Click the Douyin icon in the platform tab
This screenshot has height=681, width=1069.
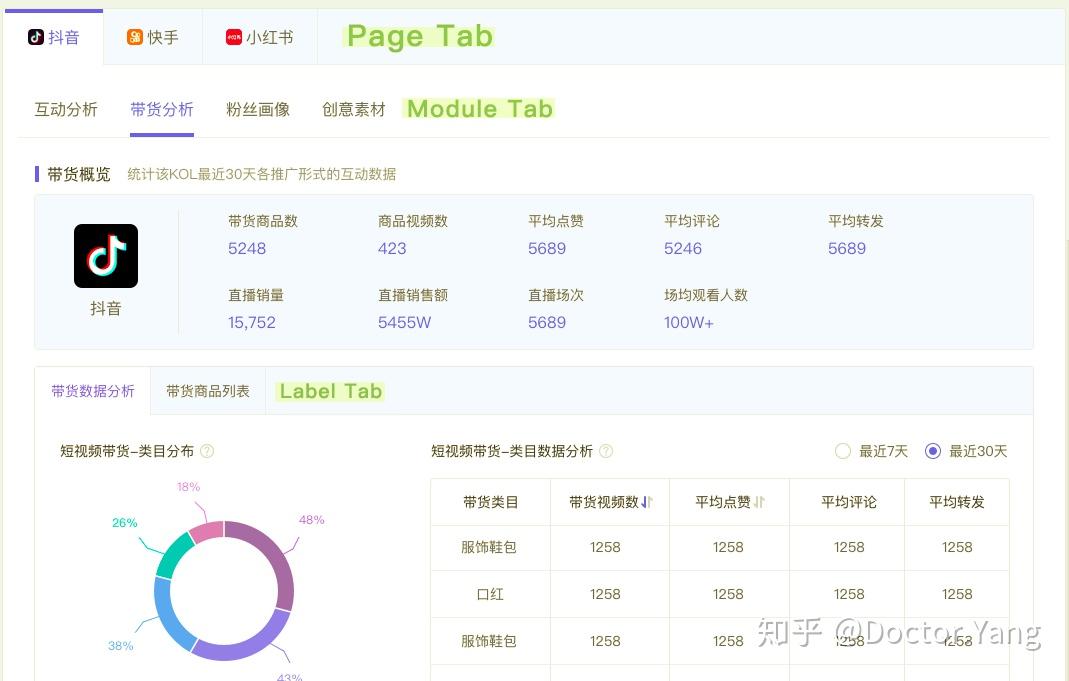[x=33, y=37]
